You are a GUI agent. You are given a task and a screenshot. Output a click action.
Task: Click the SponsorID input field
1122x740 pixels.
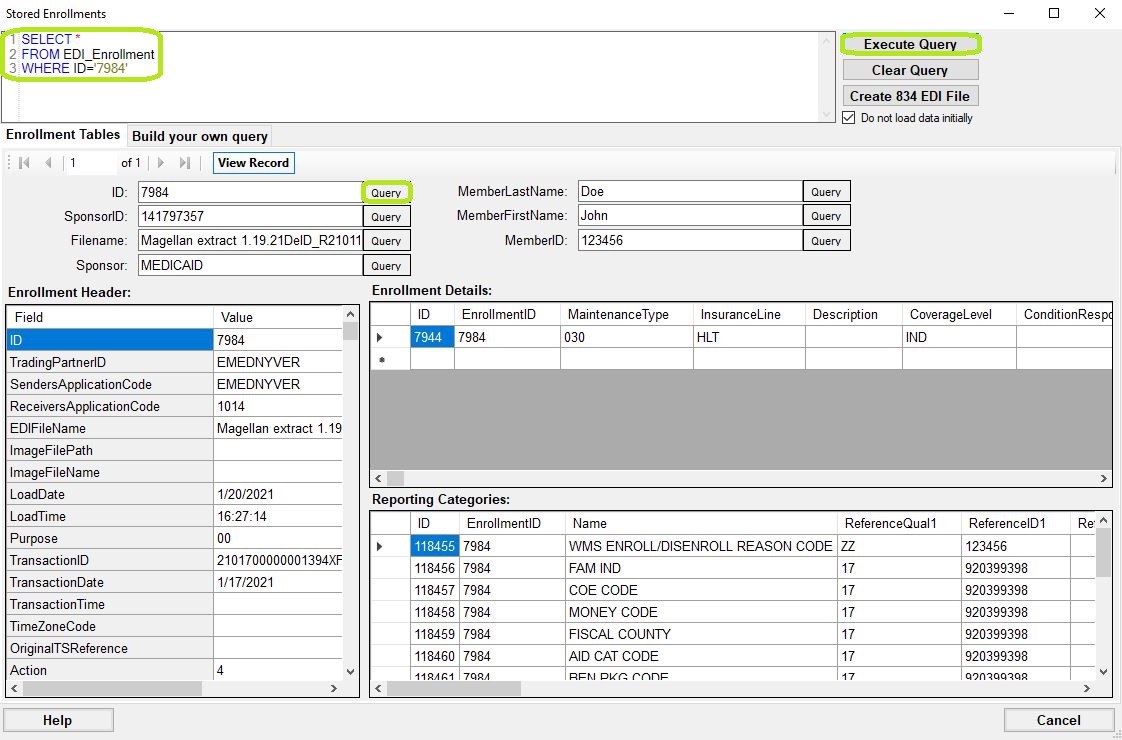point(250,217)
